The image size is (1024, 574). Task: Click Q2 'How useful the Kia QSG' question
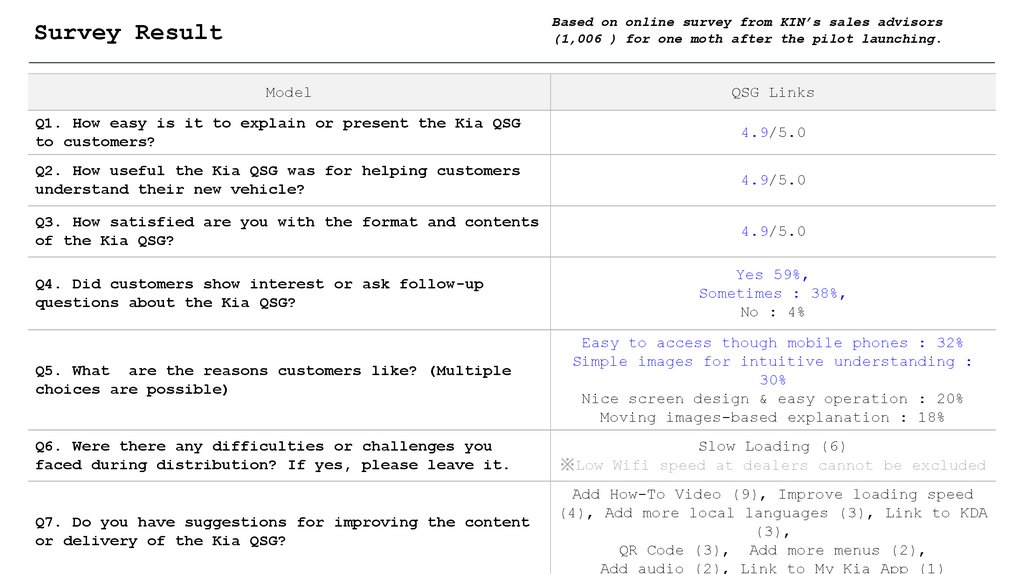tap(278, 180)
